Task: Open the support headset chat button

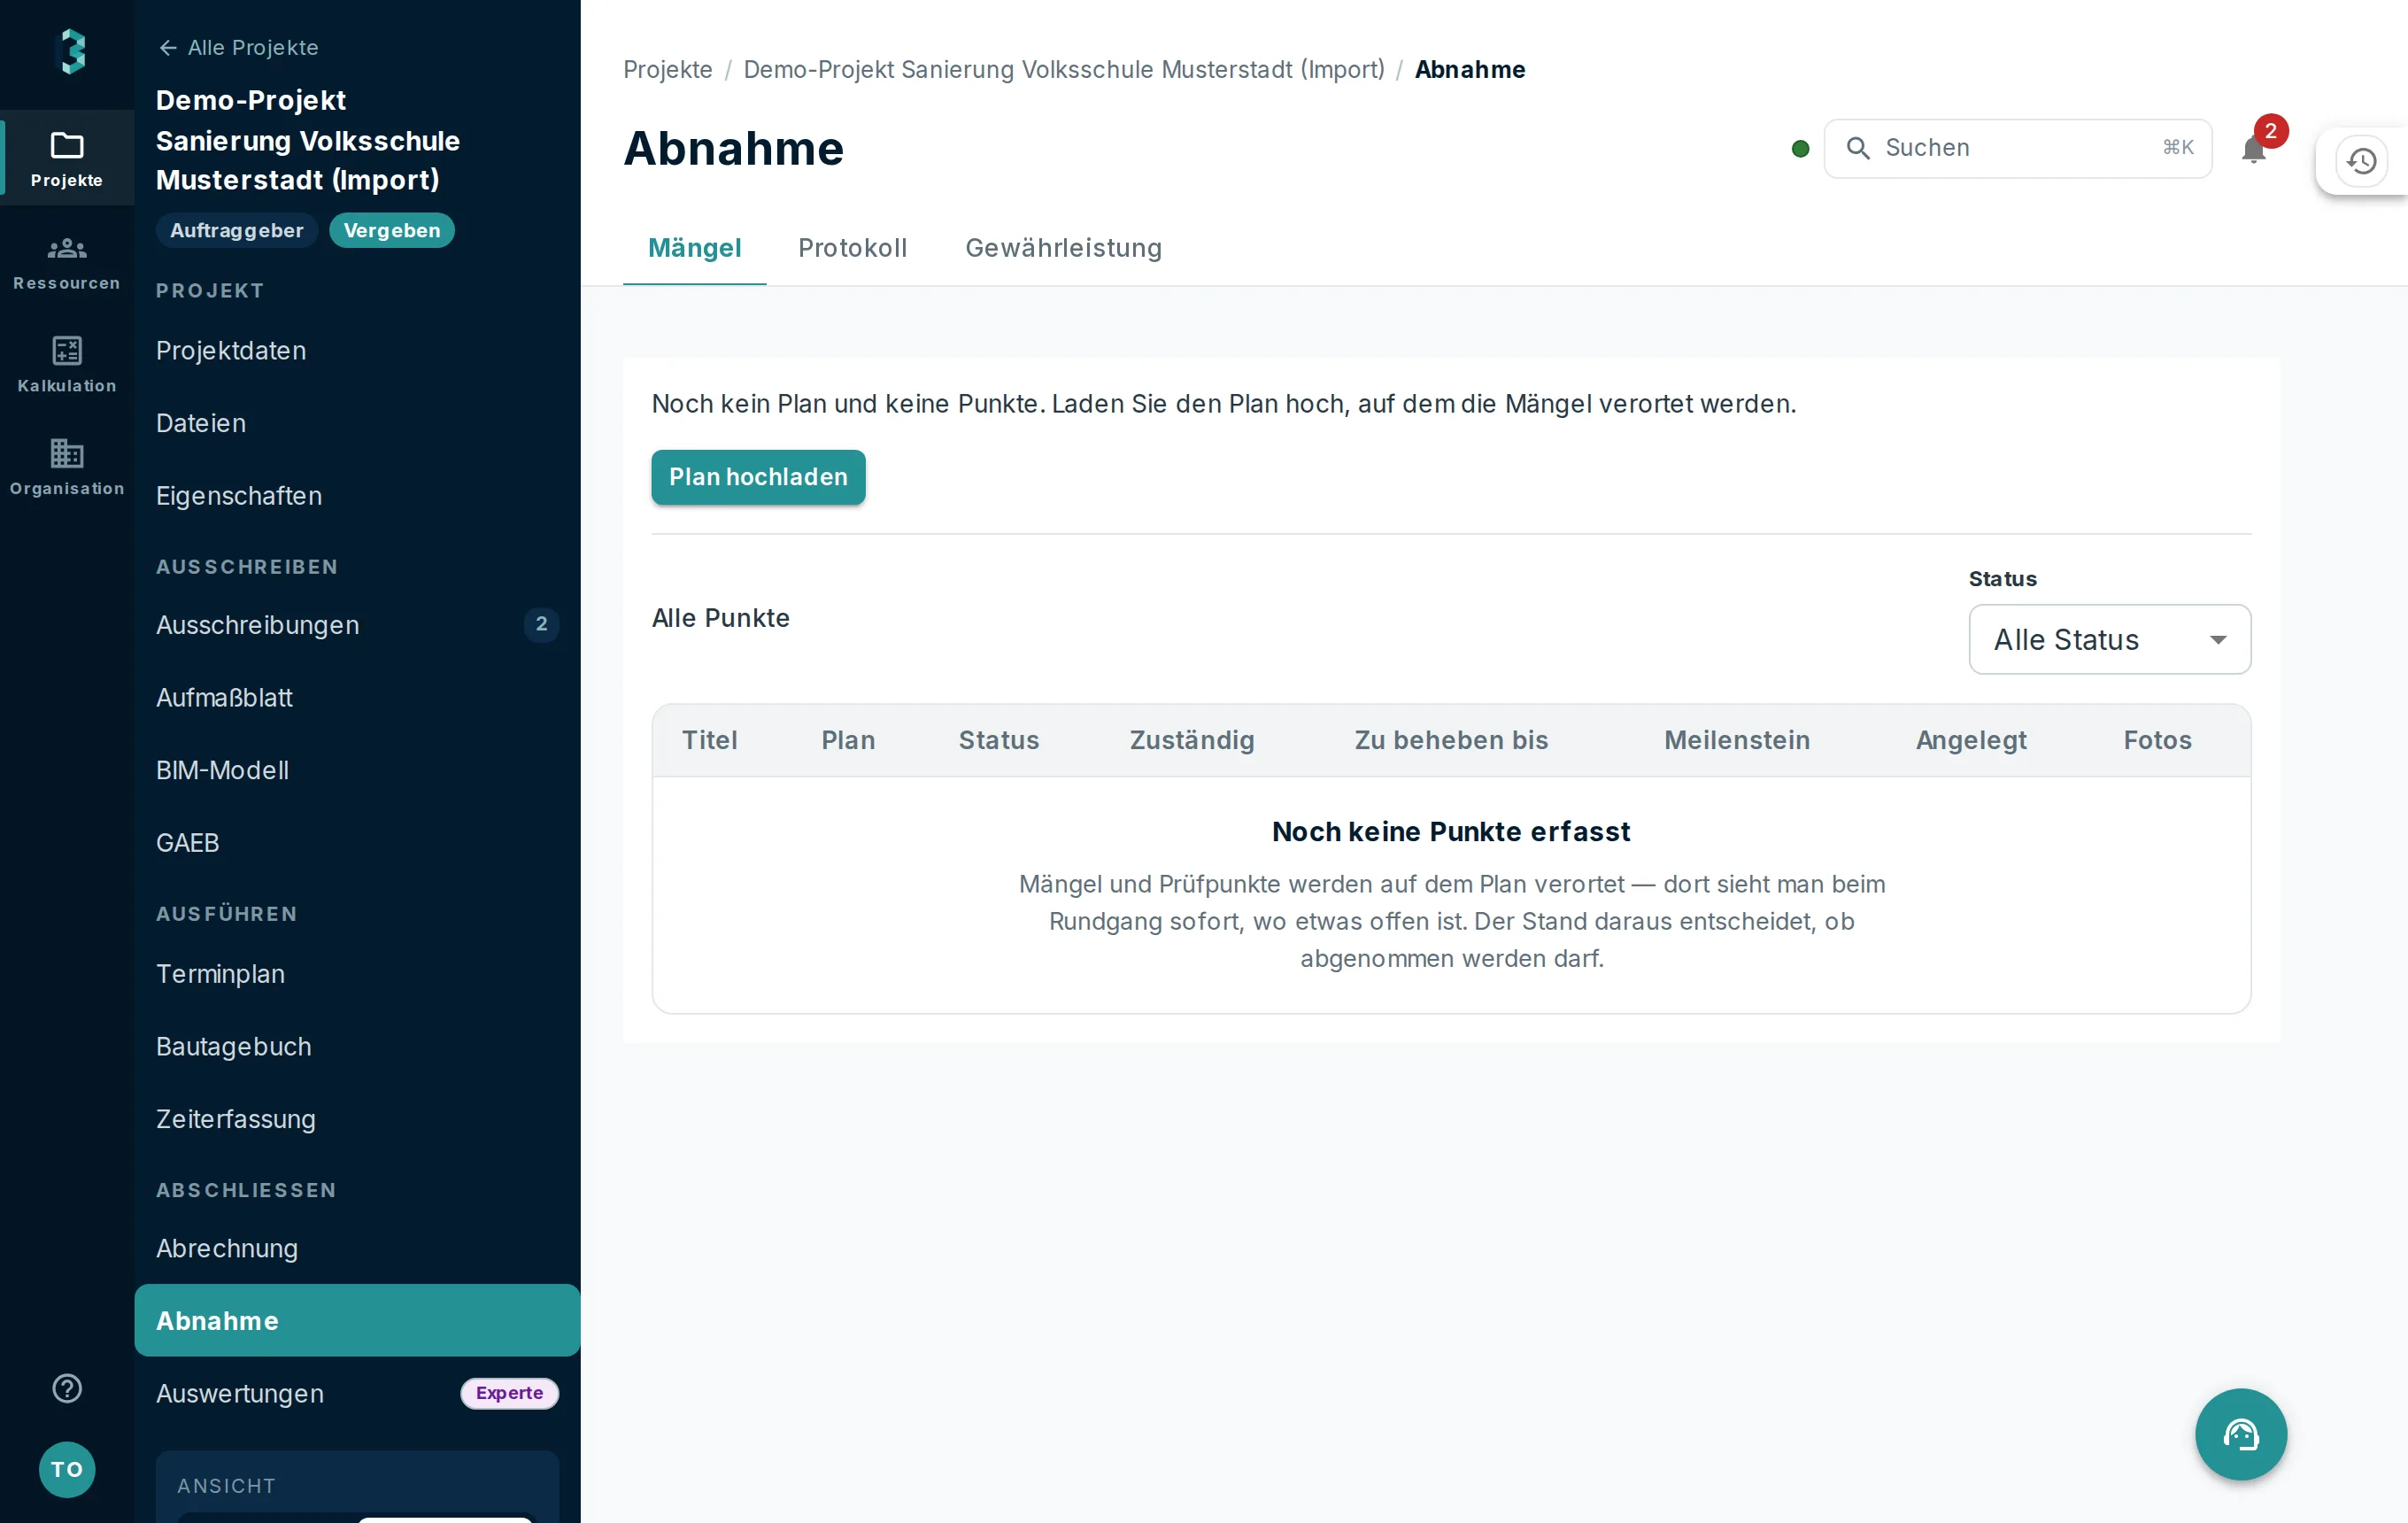Action: [x=2241, y=1434]
